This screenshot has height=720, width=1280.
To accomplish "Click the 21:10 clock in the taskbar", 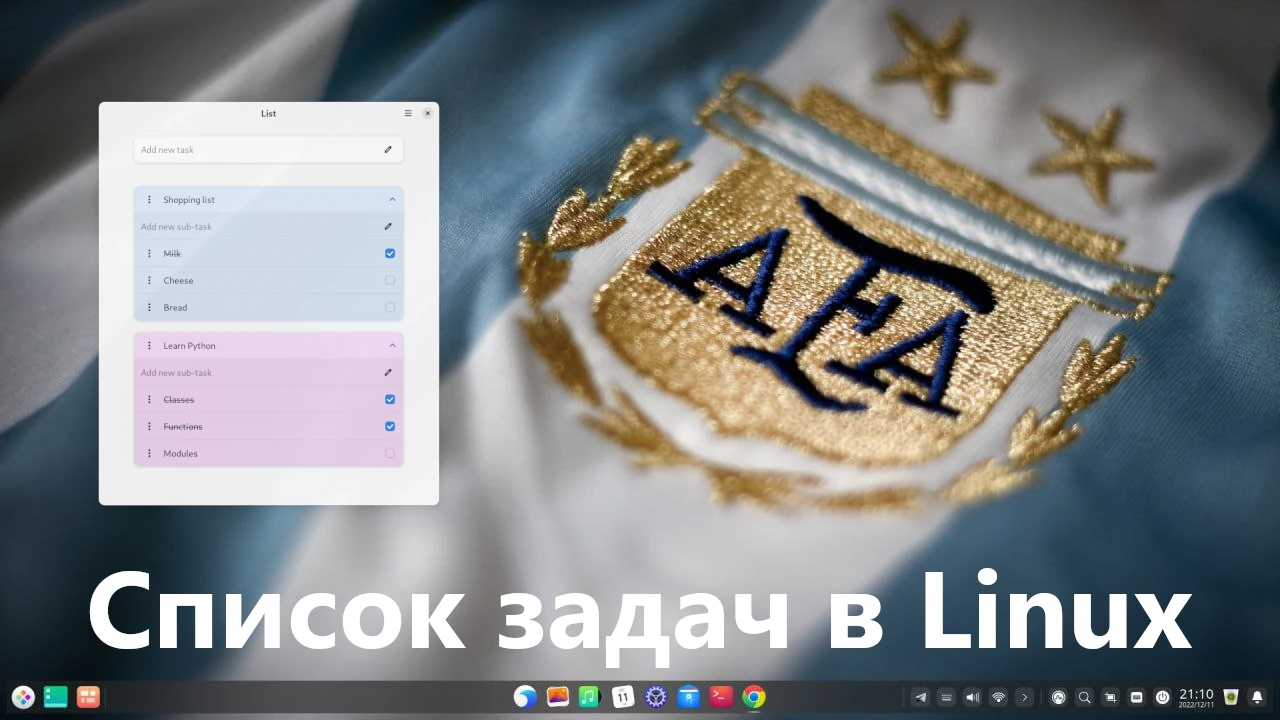I will (1196, 697).
